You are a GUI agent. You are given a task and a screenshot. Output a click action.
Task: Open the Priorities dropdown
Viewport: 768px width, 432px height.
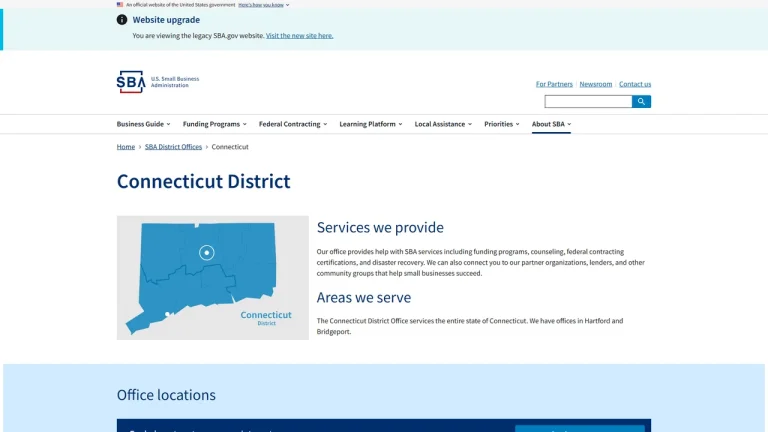(x=502, y=124)
